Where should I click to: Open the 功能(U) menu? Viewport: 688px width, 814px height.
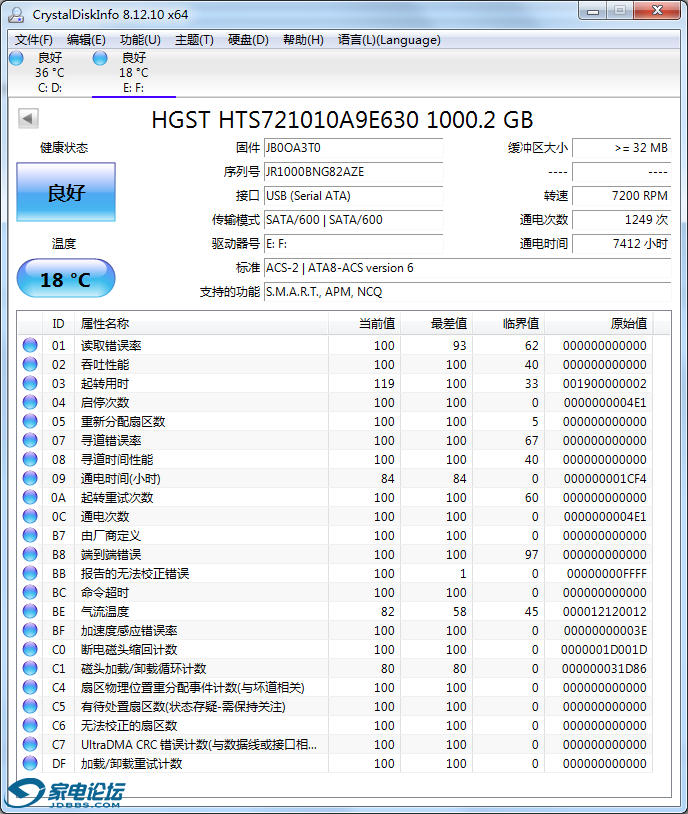pyautogui.click(x=140, y=40)
